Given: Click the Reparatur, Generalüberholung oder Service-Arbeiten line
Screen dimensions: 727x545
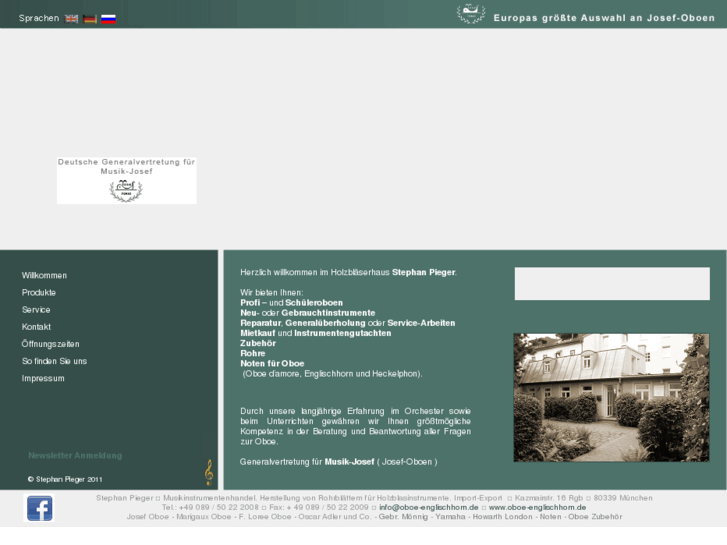Looking at the screenshot, I should [x=348, y=323].
